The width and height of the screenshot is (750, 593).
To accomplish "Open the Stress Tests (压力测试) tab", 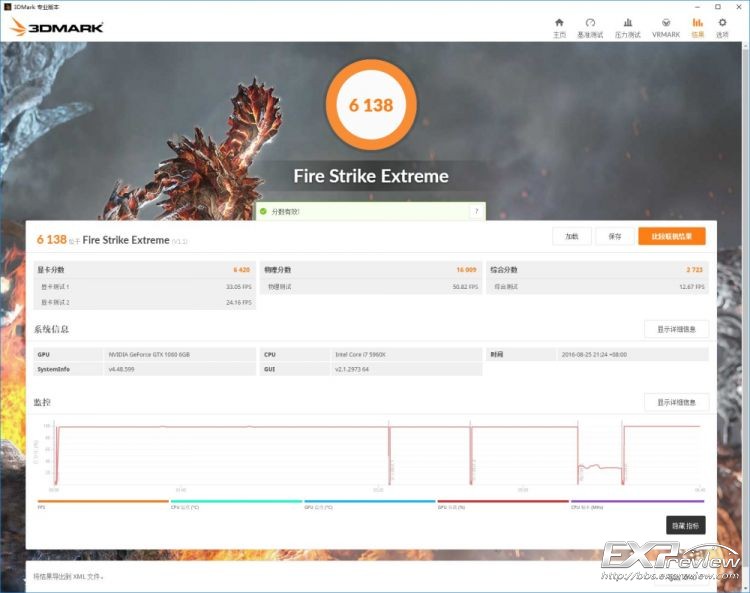I will click(628, 28).
